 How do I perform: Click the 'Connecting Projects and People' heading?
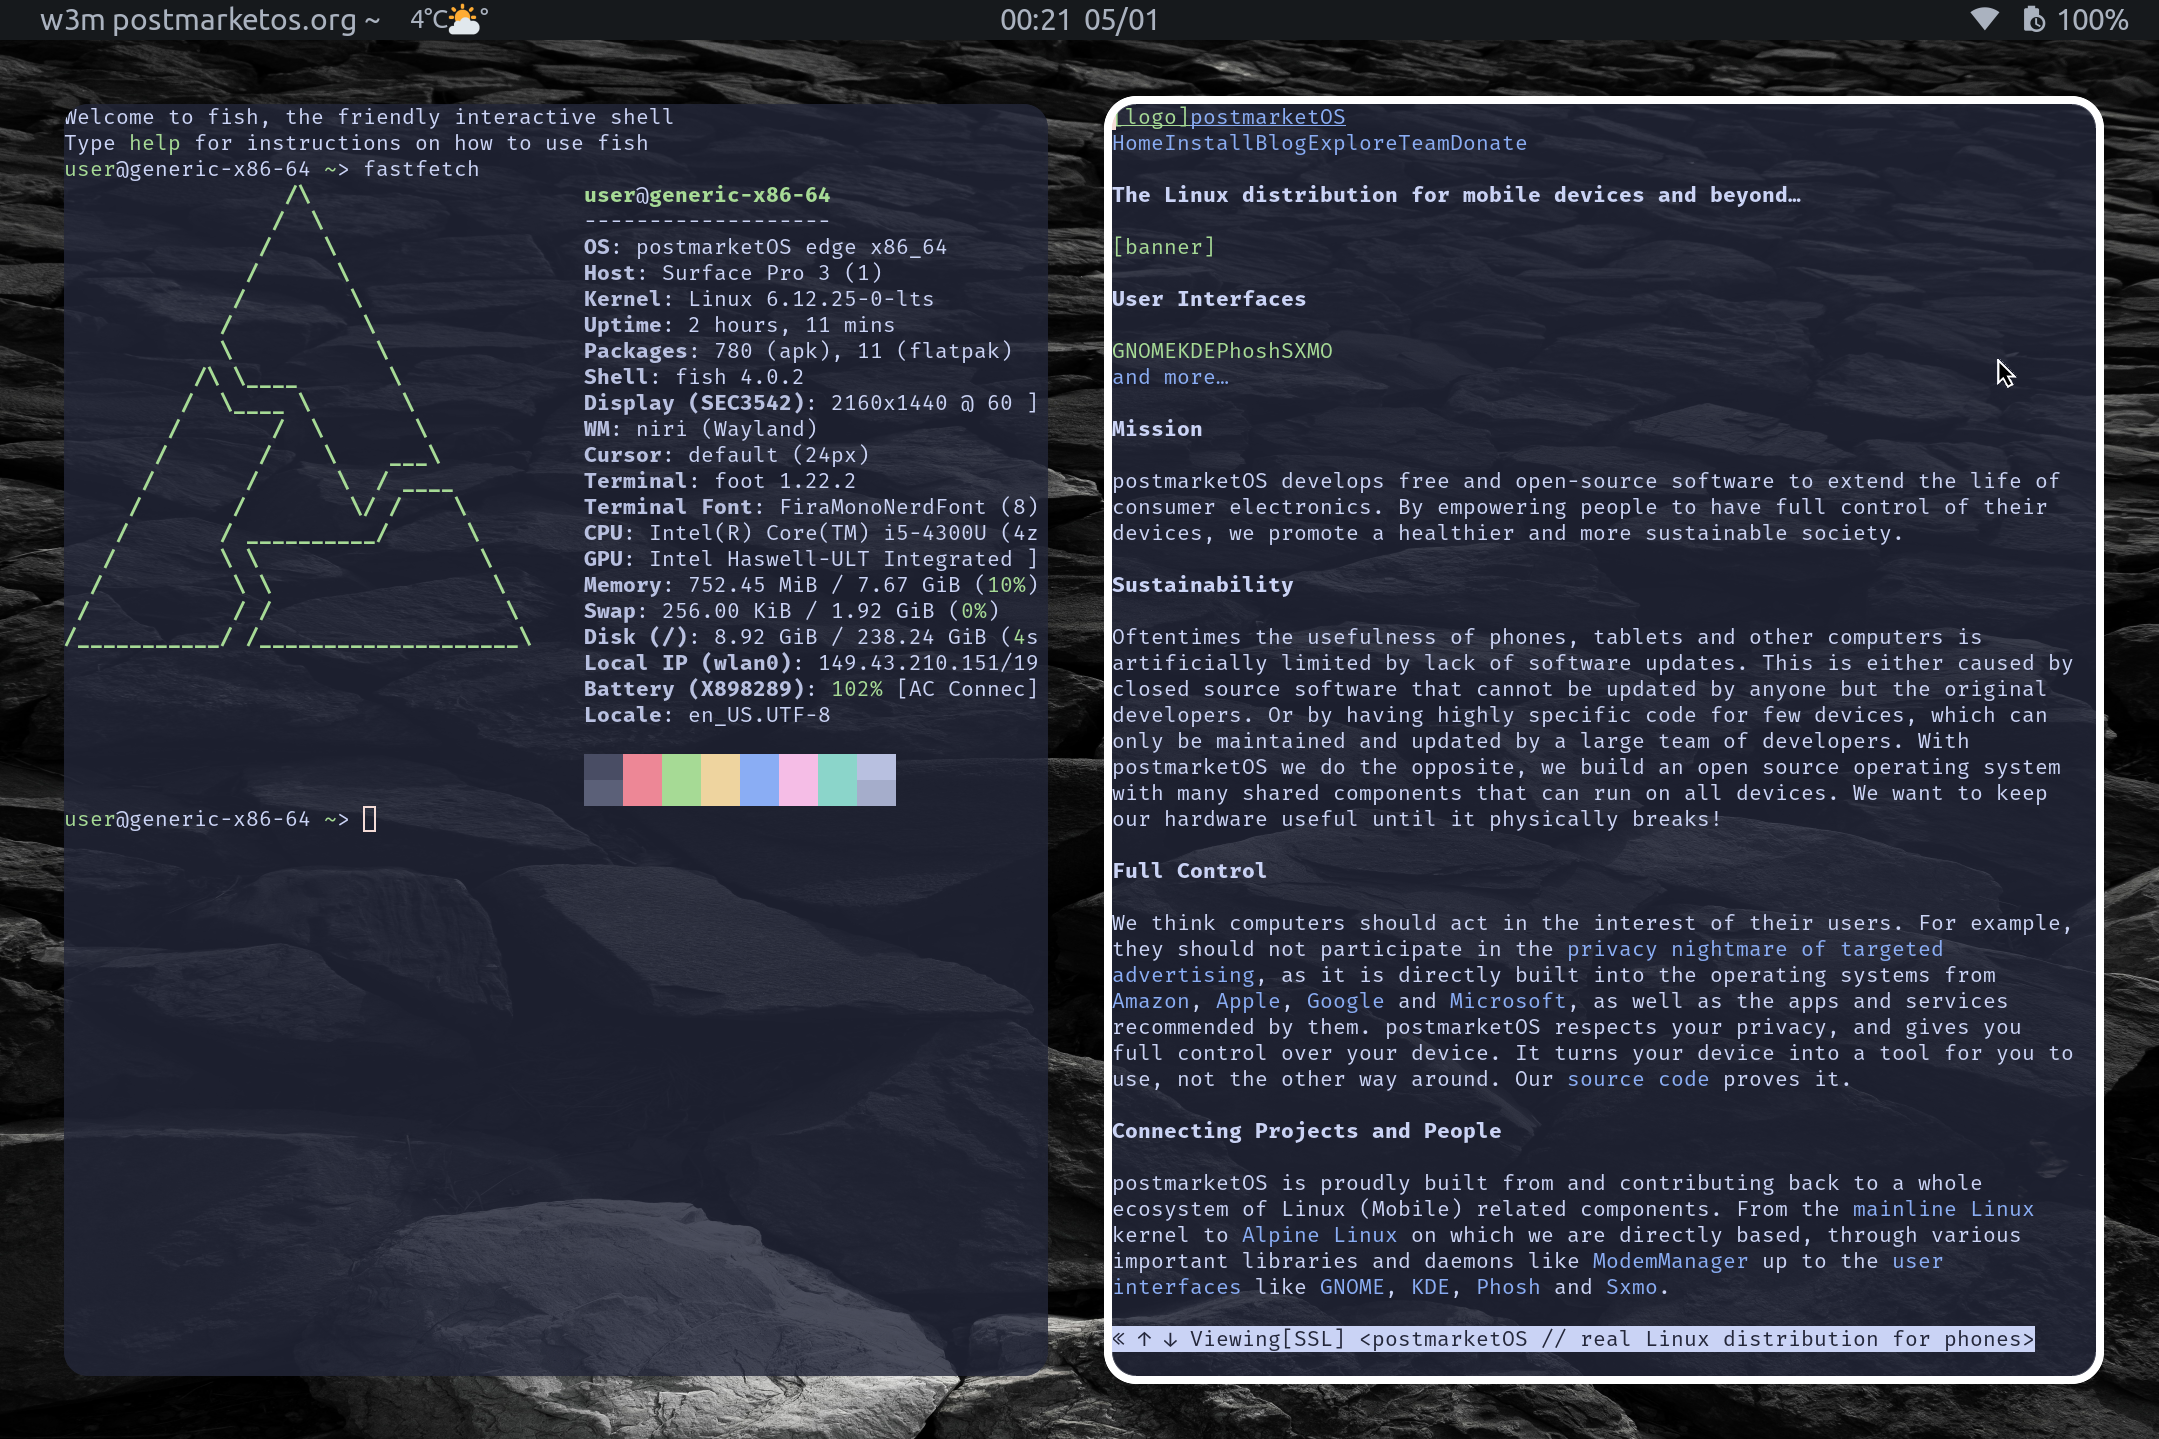(x=1307, y=1131)
